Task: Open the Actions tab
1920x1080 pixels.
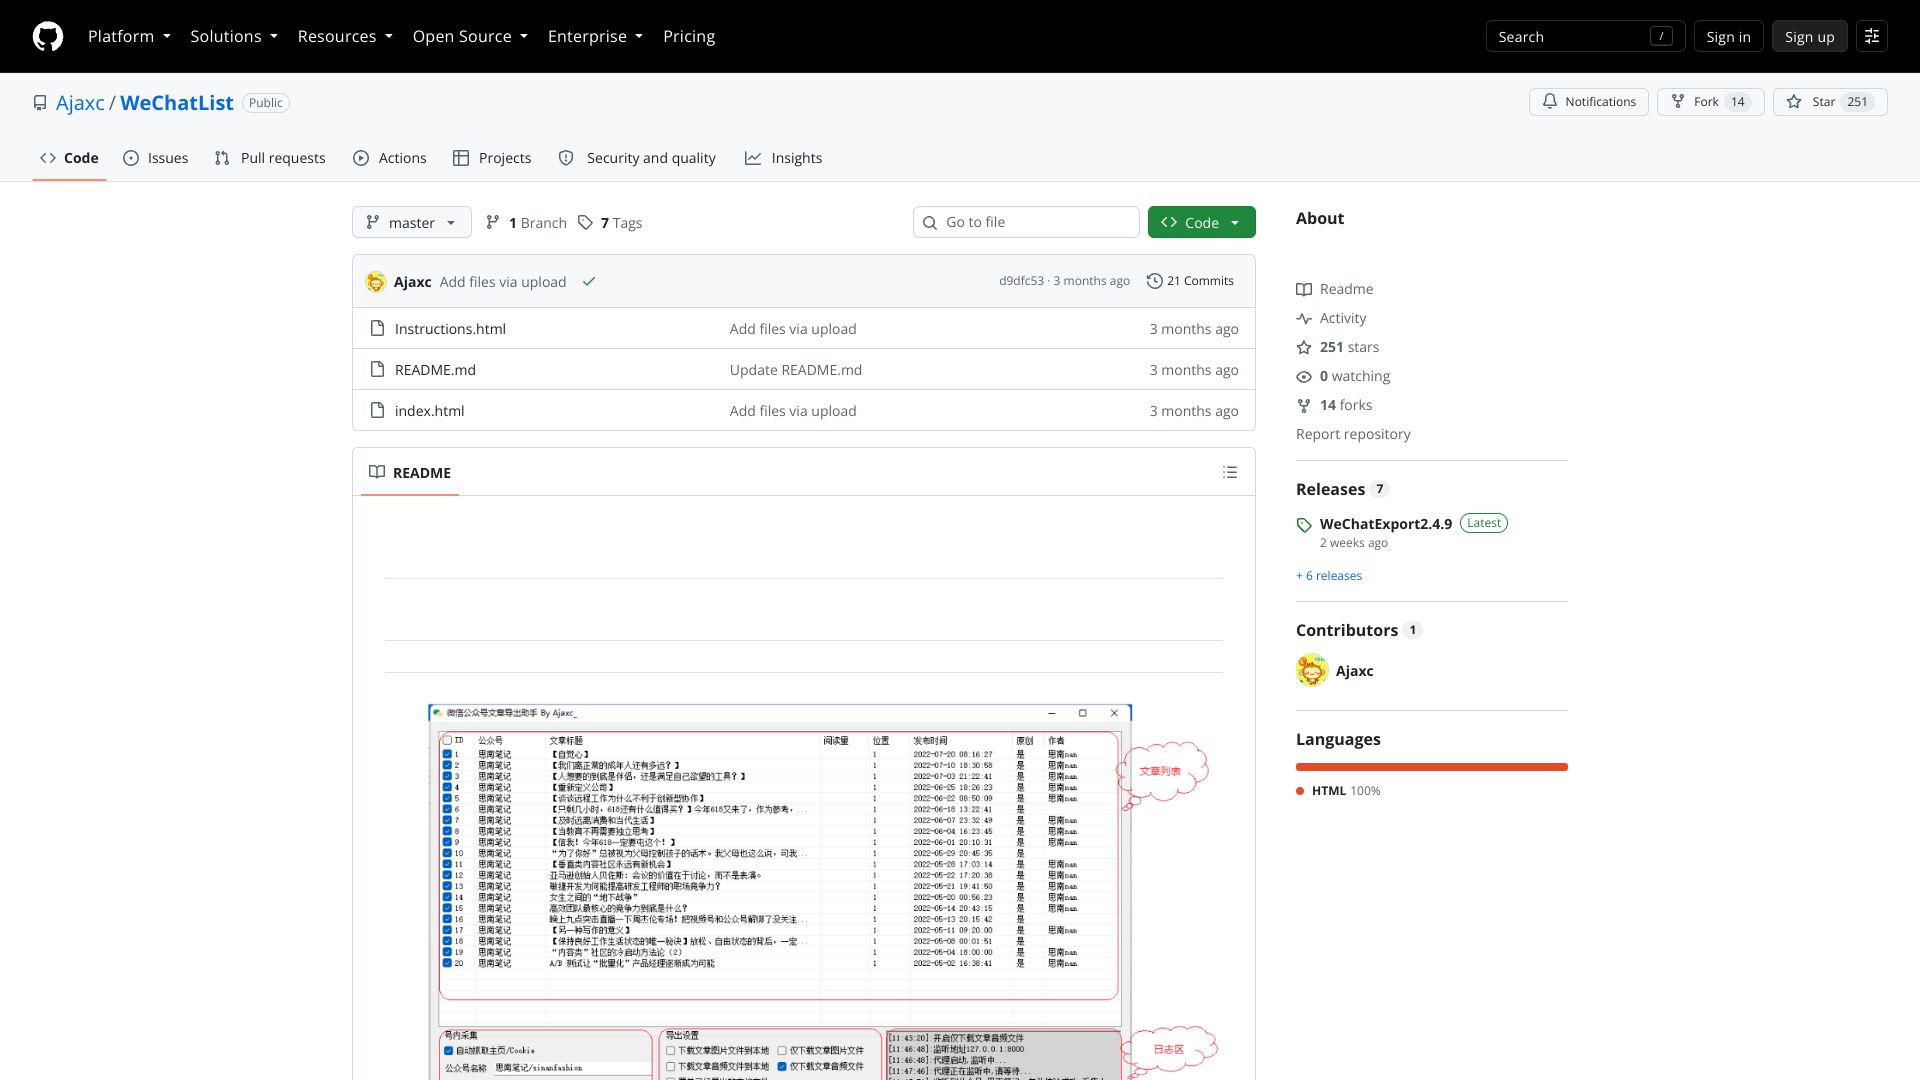Action: tap(390, 158)
